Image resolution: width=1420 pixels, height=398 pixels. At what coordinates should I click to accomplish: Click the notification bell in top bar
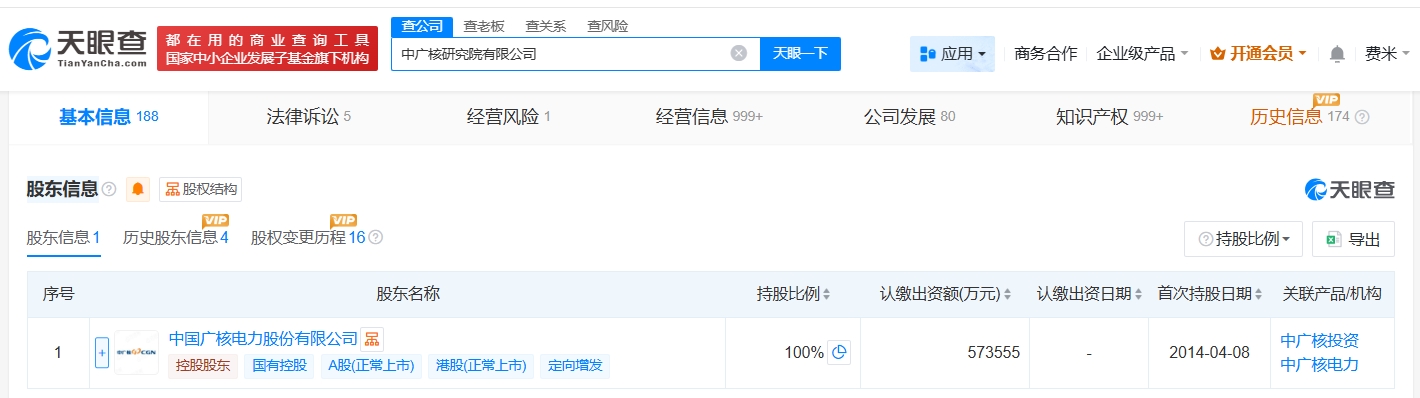[1337, 54]
